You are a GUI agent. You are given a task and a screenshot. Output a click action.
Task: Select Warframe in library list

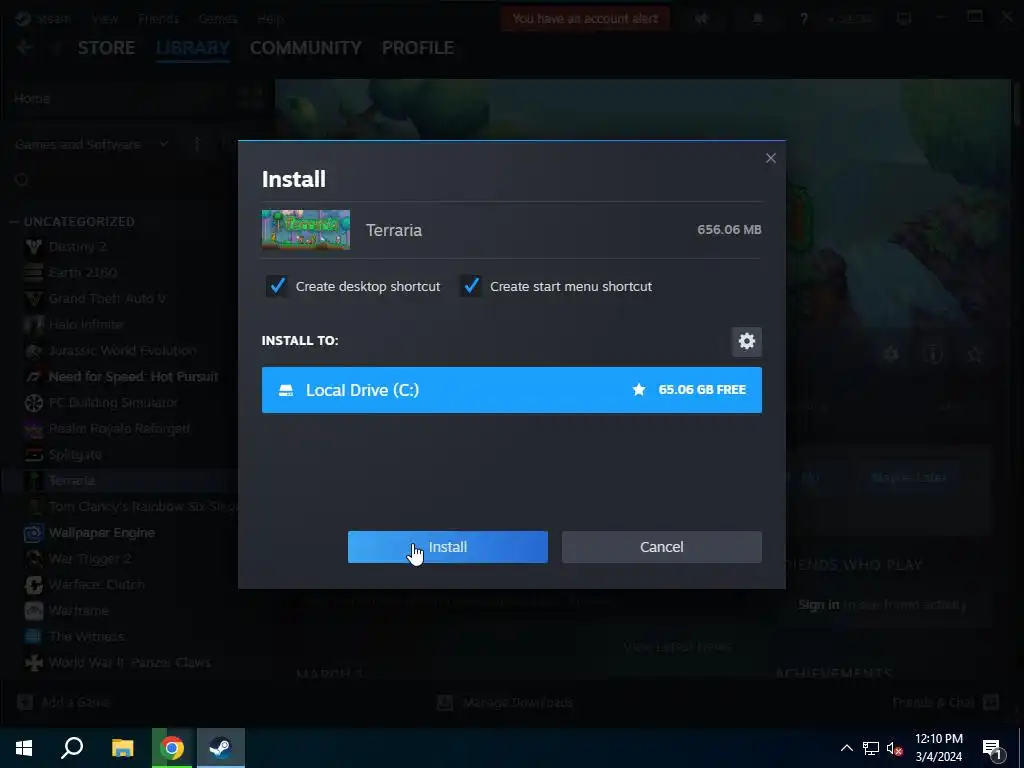(x=78, y=611)
